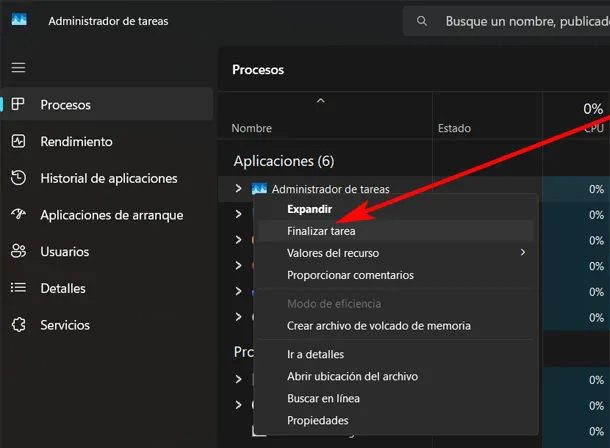610x448 pixels.
Task: Select Crear archivo de volcado de memoria
Action: (378, 326)
